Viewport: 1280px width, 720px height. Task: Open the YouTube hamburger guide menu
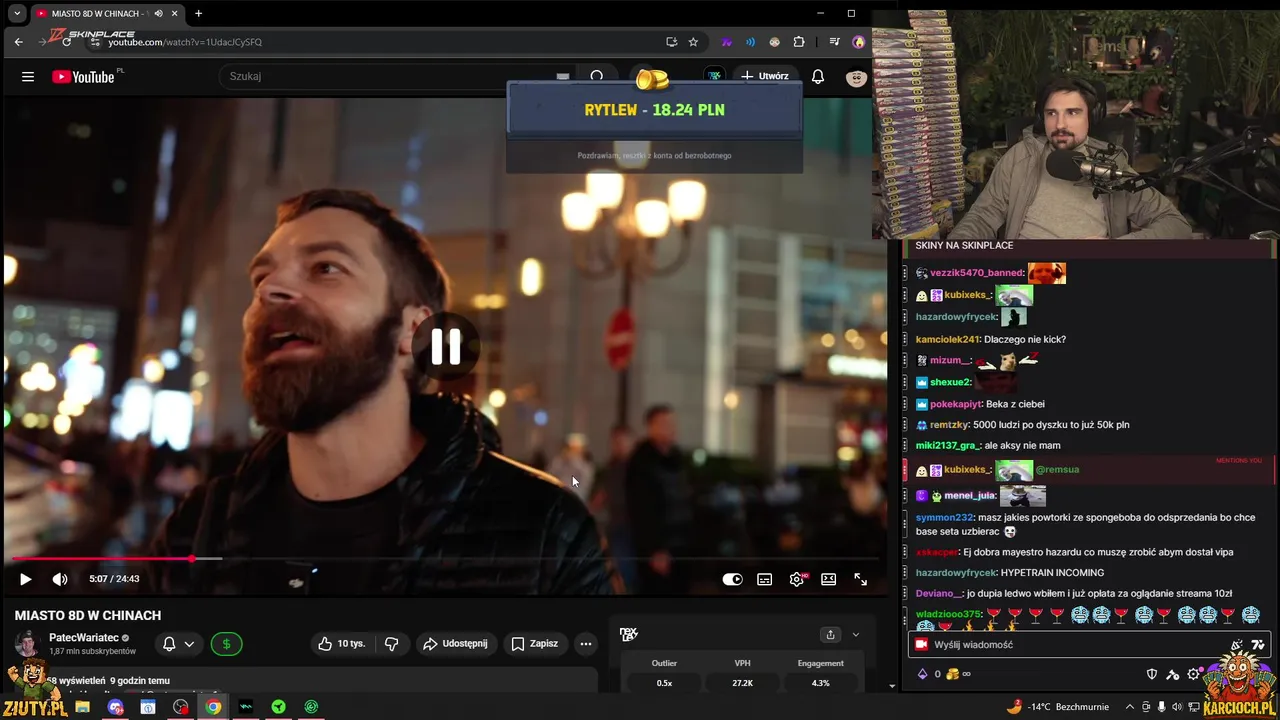pyautogui.click(x=28, y=77)
